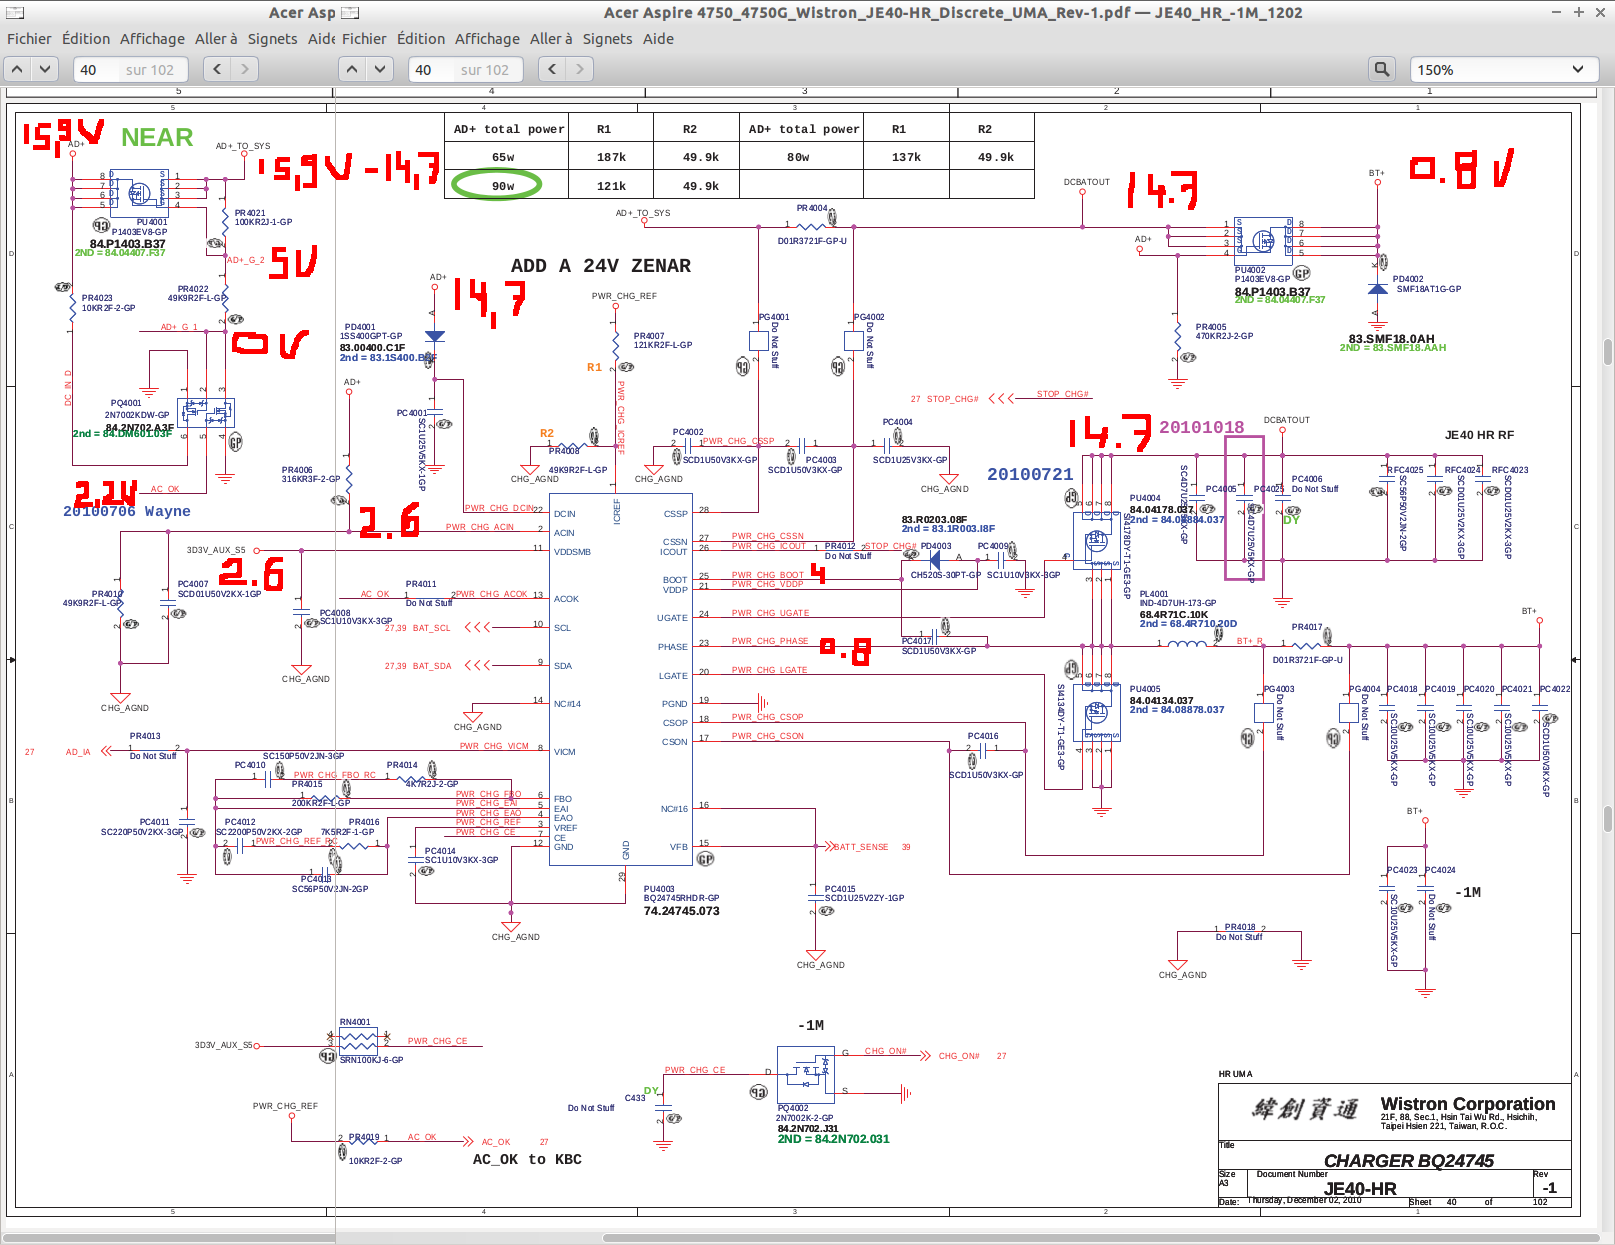Viewport: 1615px width, 1245px height.
Task: Go to next page in left Acer Asp window
Action: [45, 69]
